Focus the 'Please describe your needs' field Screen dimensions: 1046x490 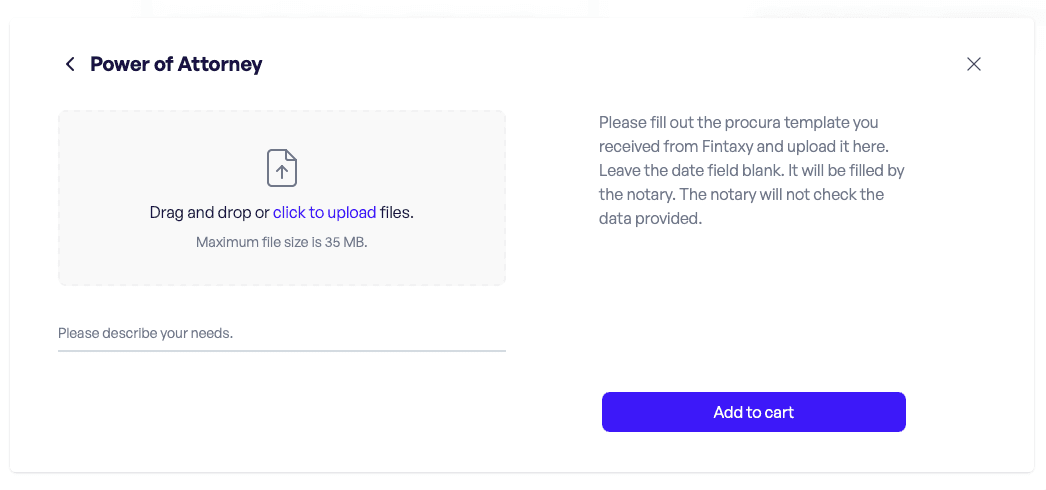(281, 333)
